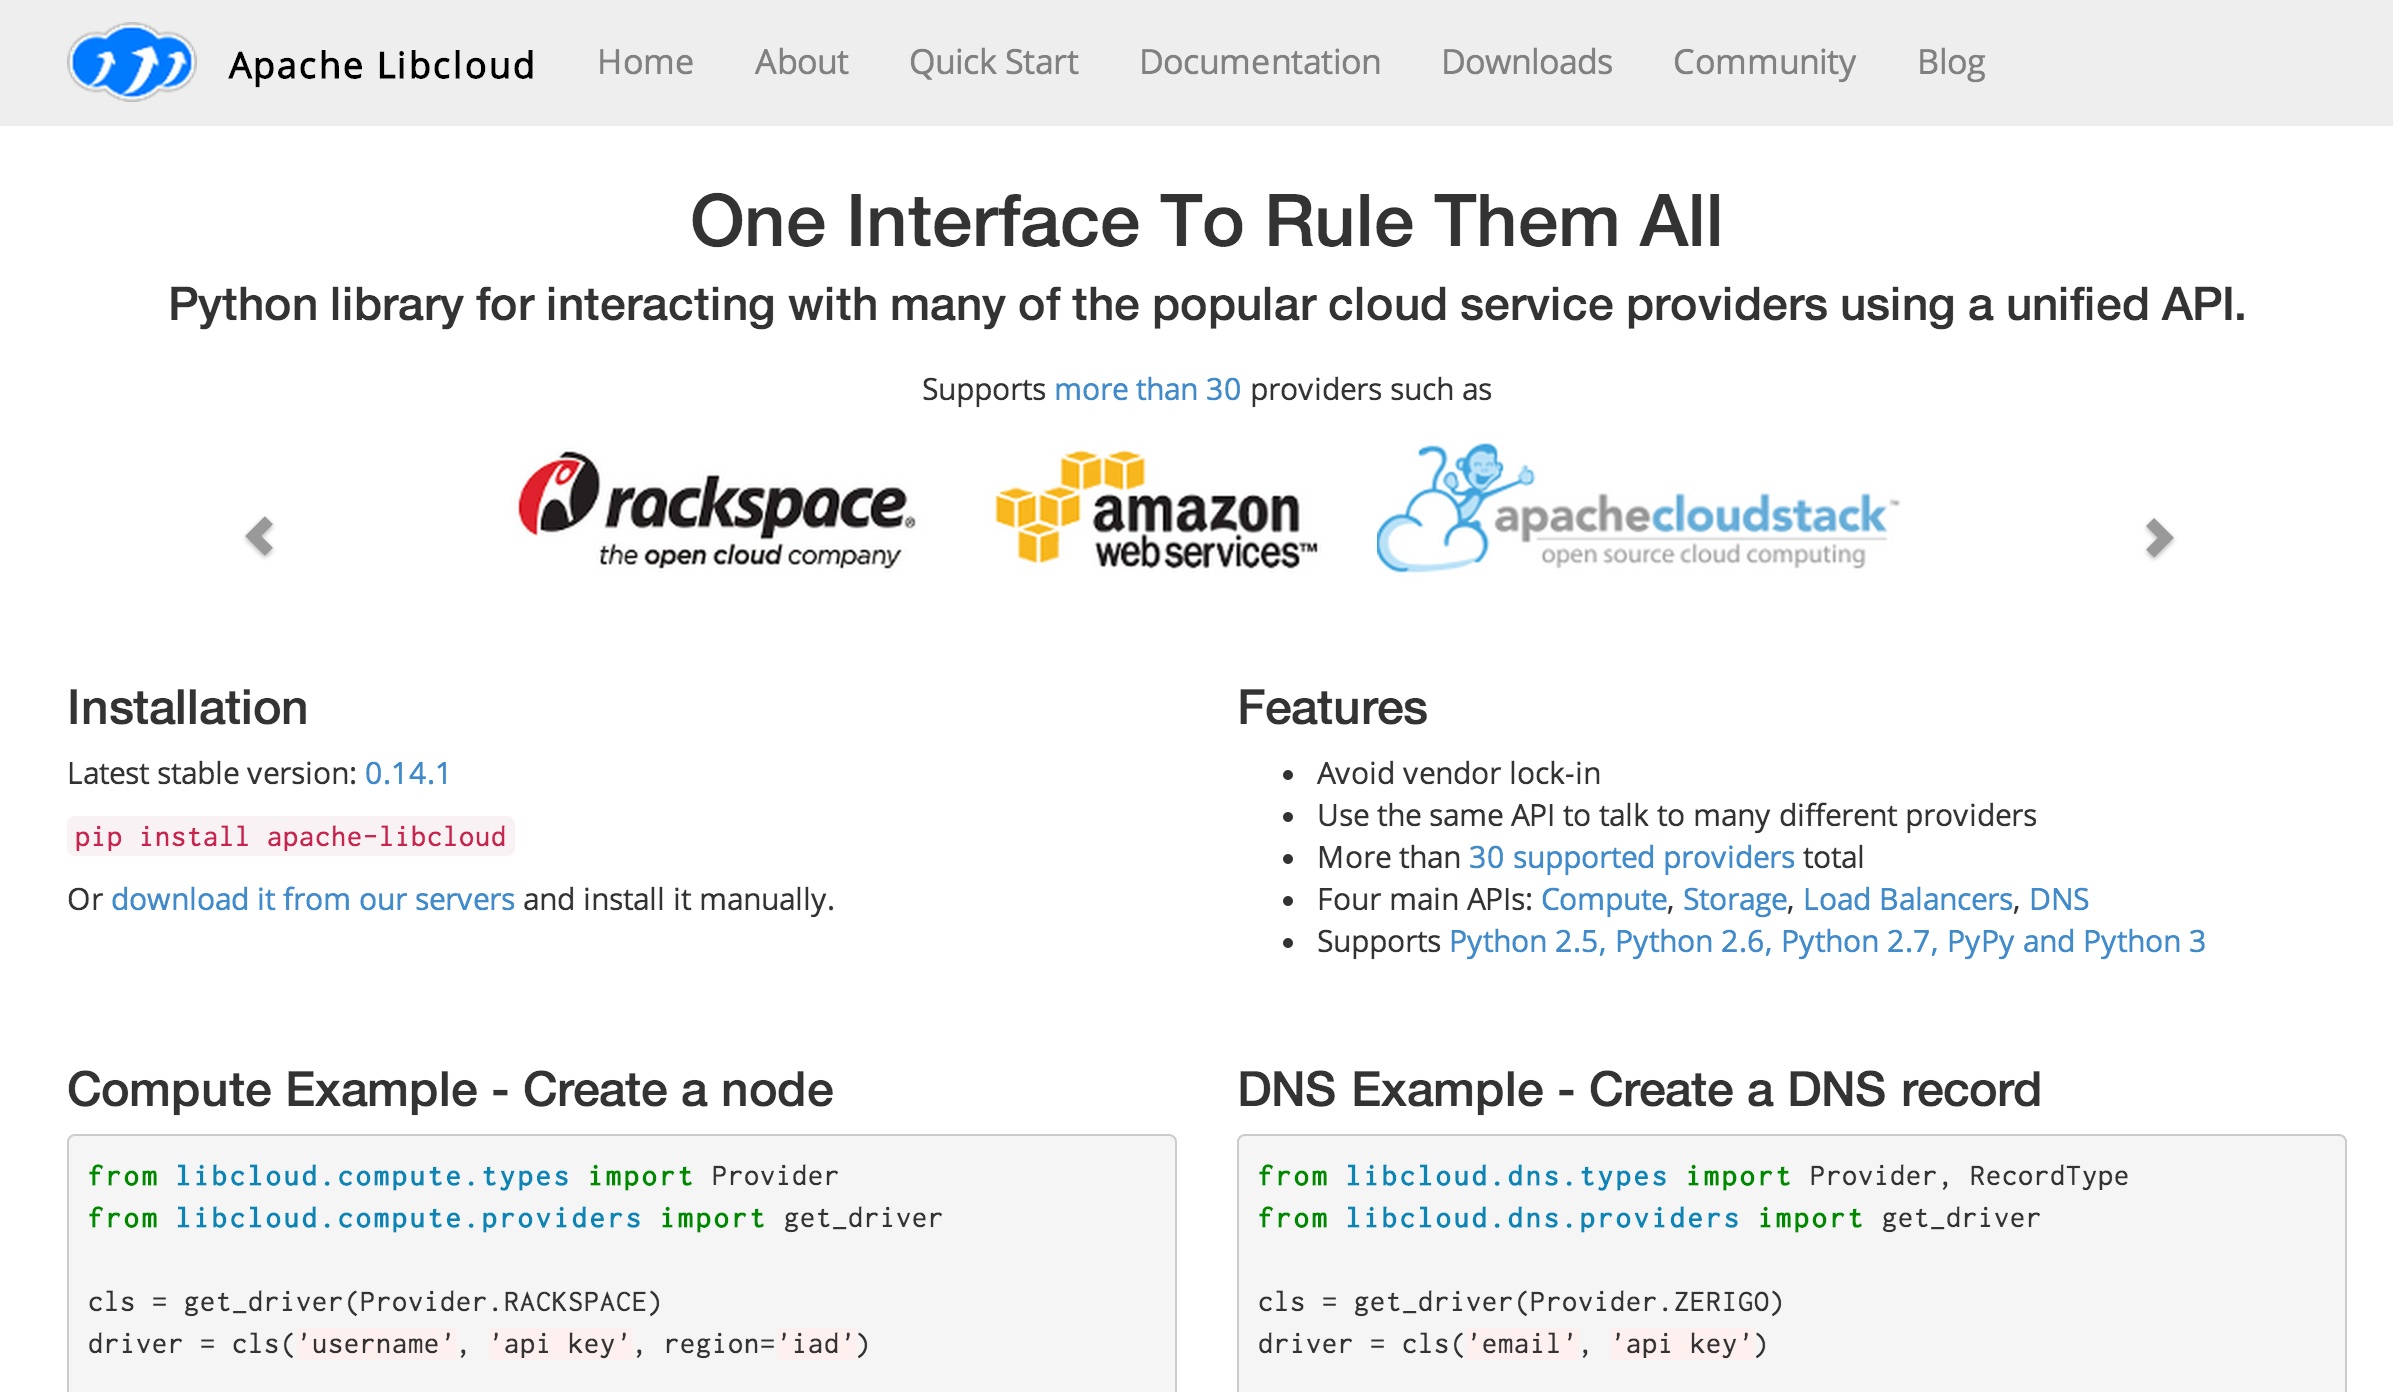
Task: Open Quick Start in navigation
Action: click(x=993, y=62)
